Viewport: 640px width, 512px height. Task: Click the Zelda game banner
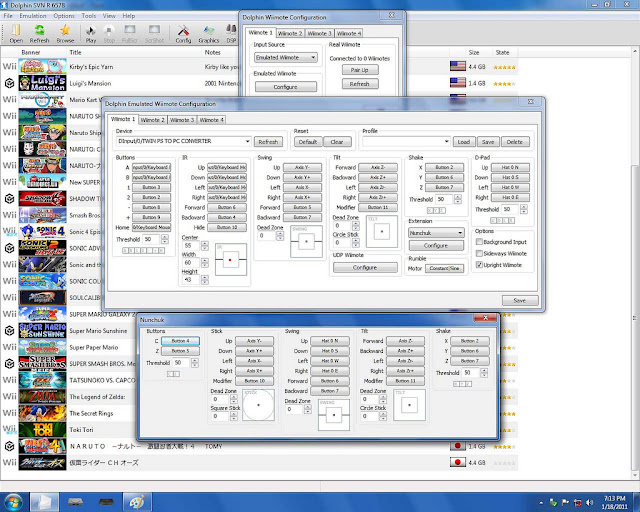coord(42,396)
